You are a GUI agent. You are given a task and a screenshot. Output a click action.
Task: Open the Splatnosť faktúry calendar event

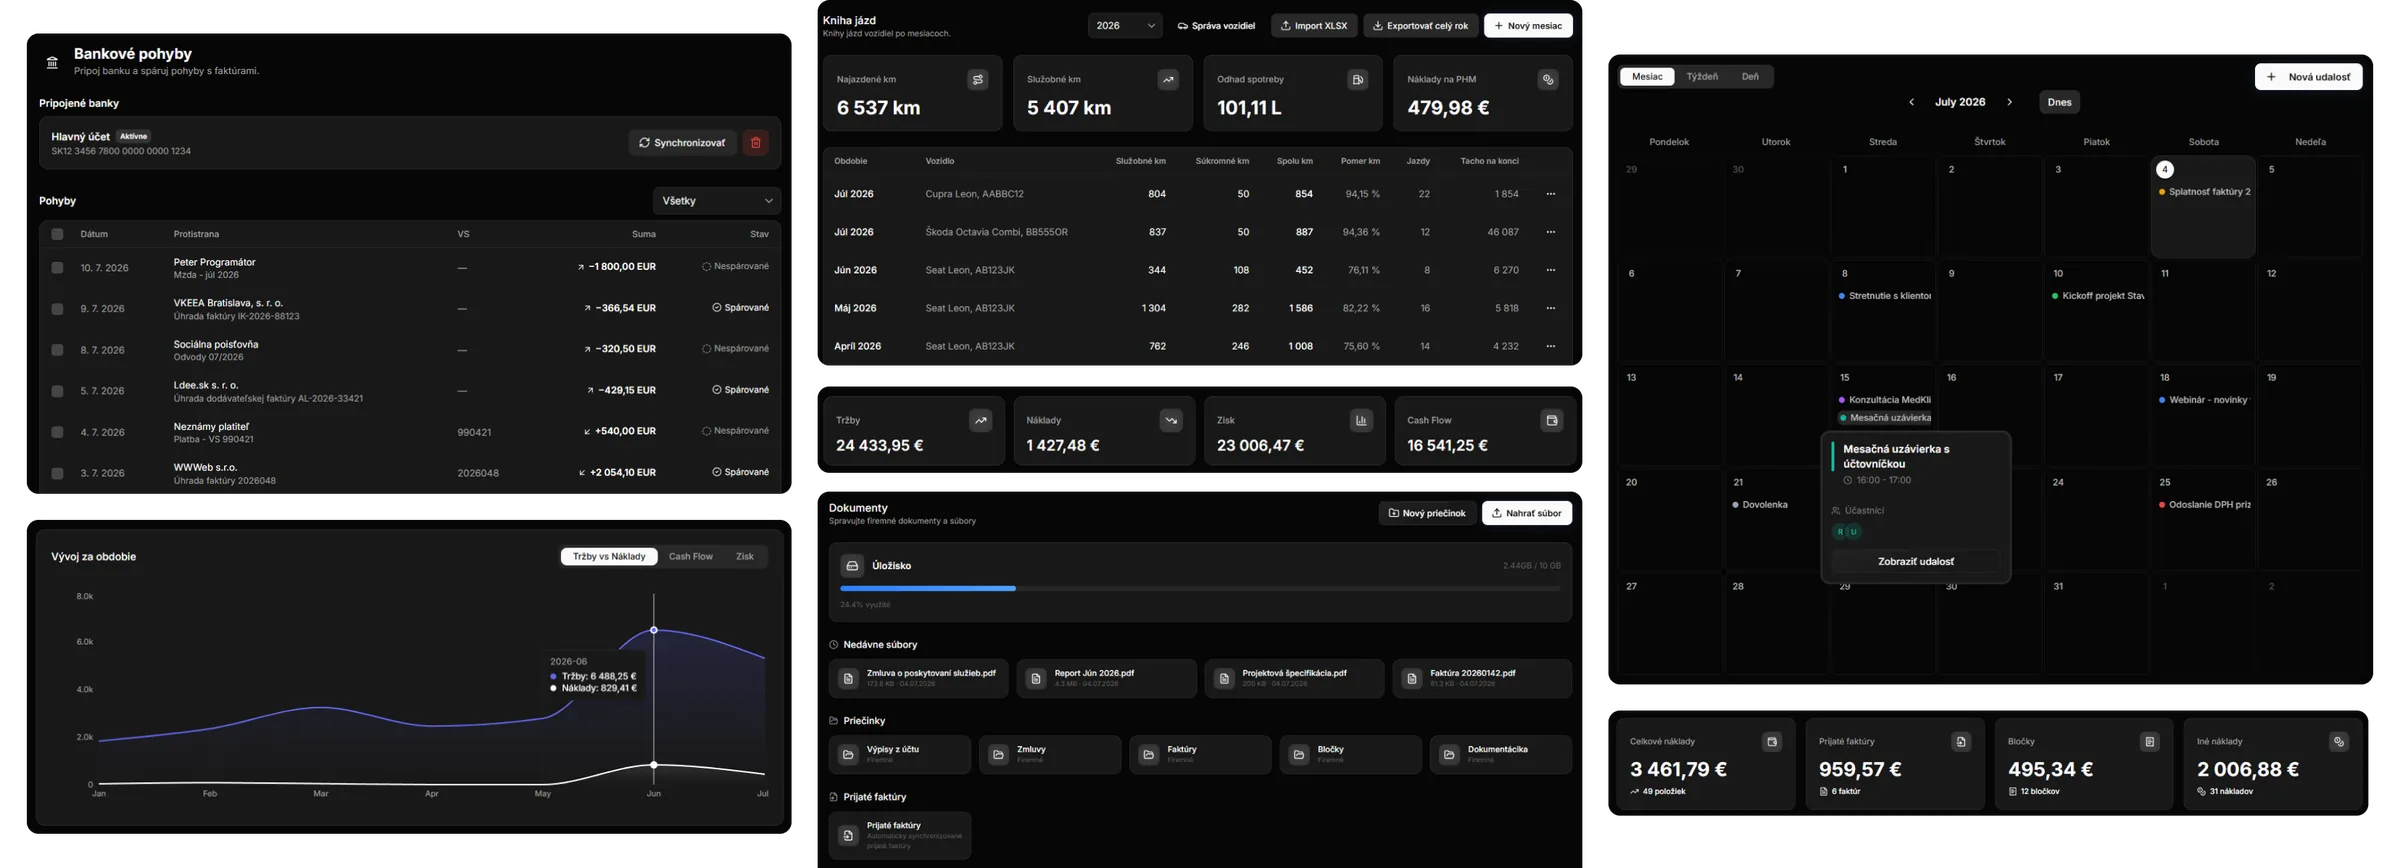(x=2204, y=192)
